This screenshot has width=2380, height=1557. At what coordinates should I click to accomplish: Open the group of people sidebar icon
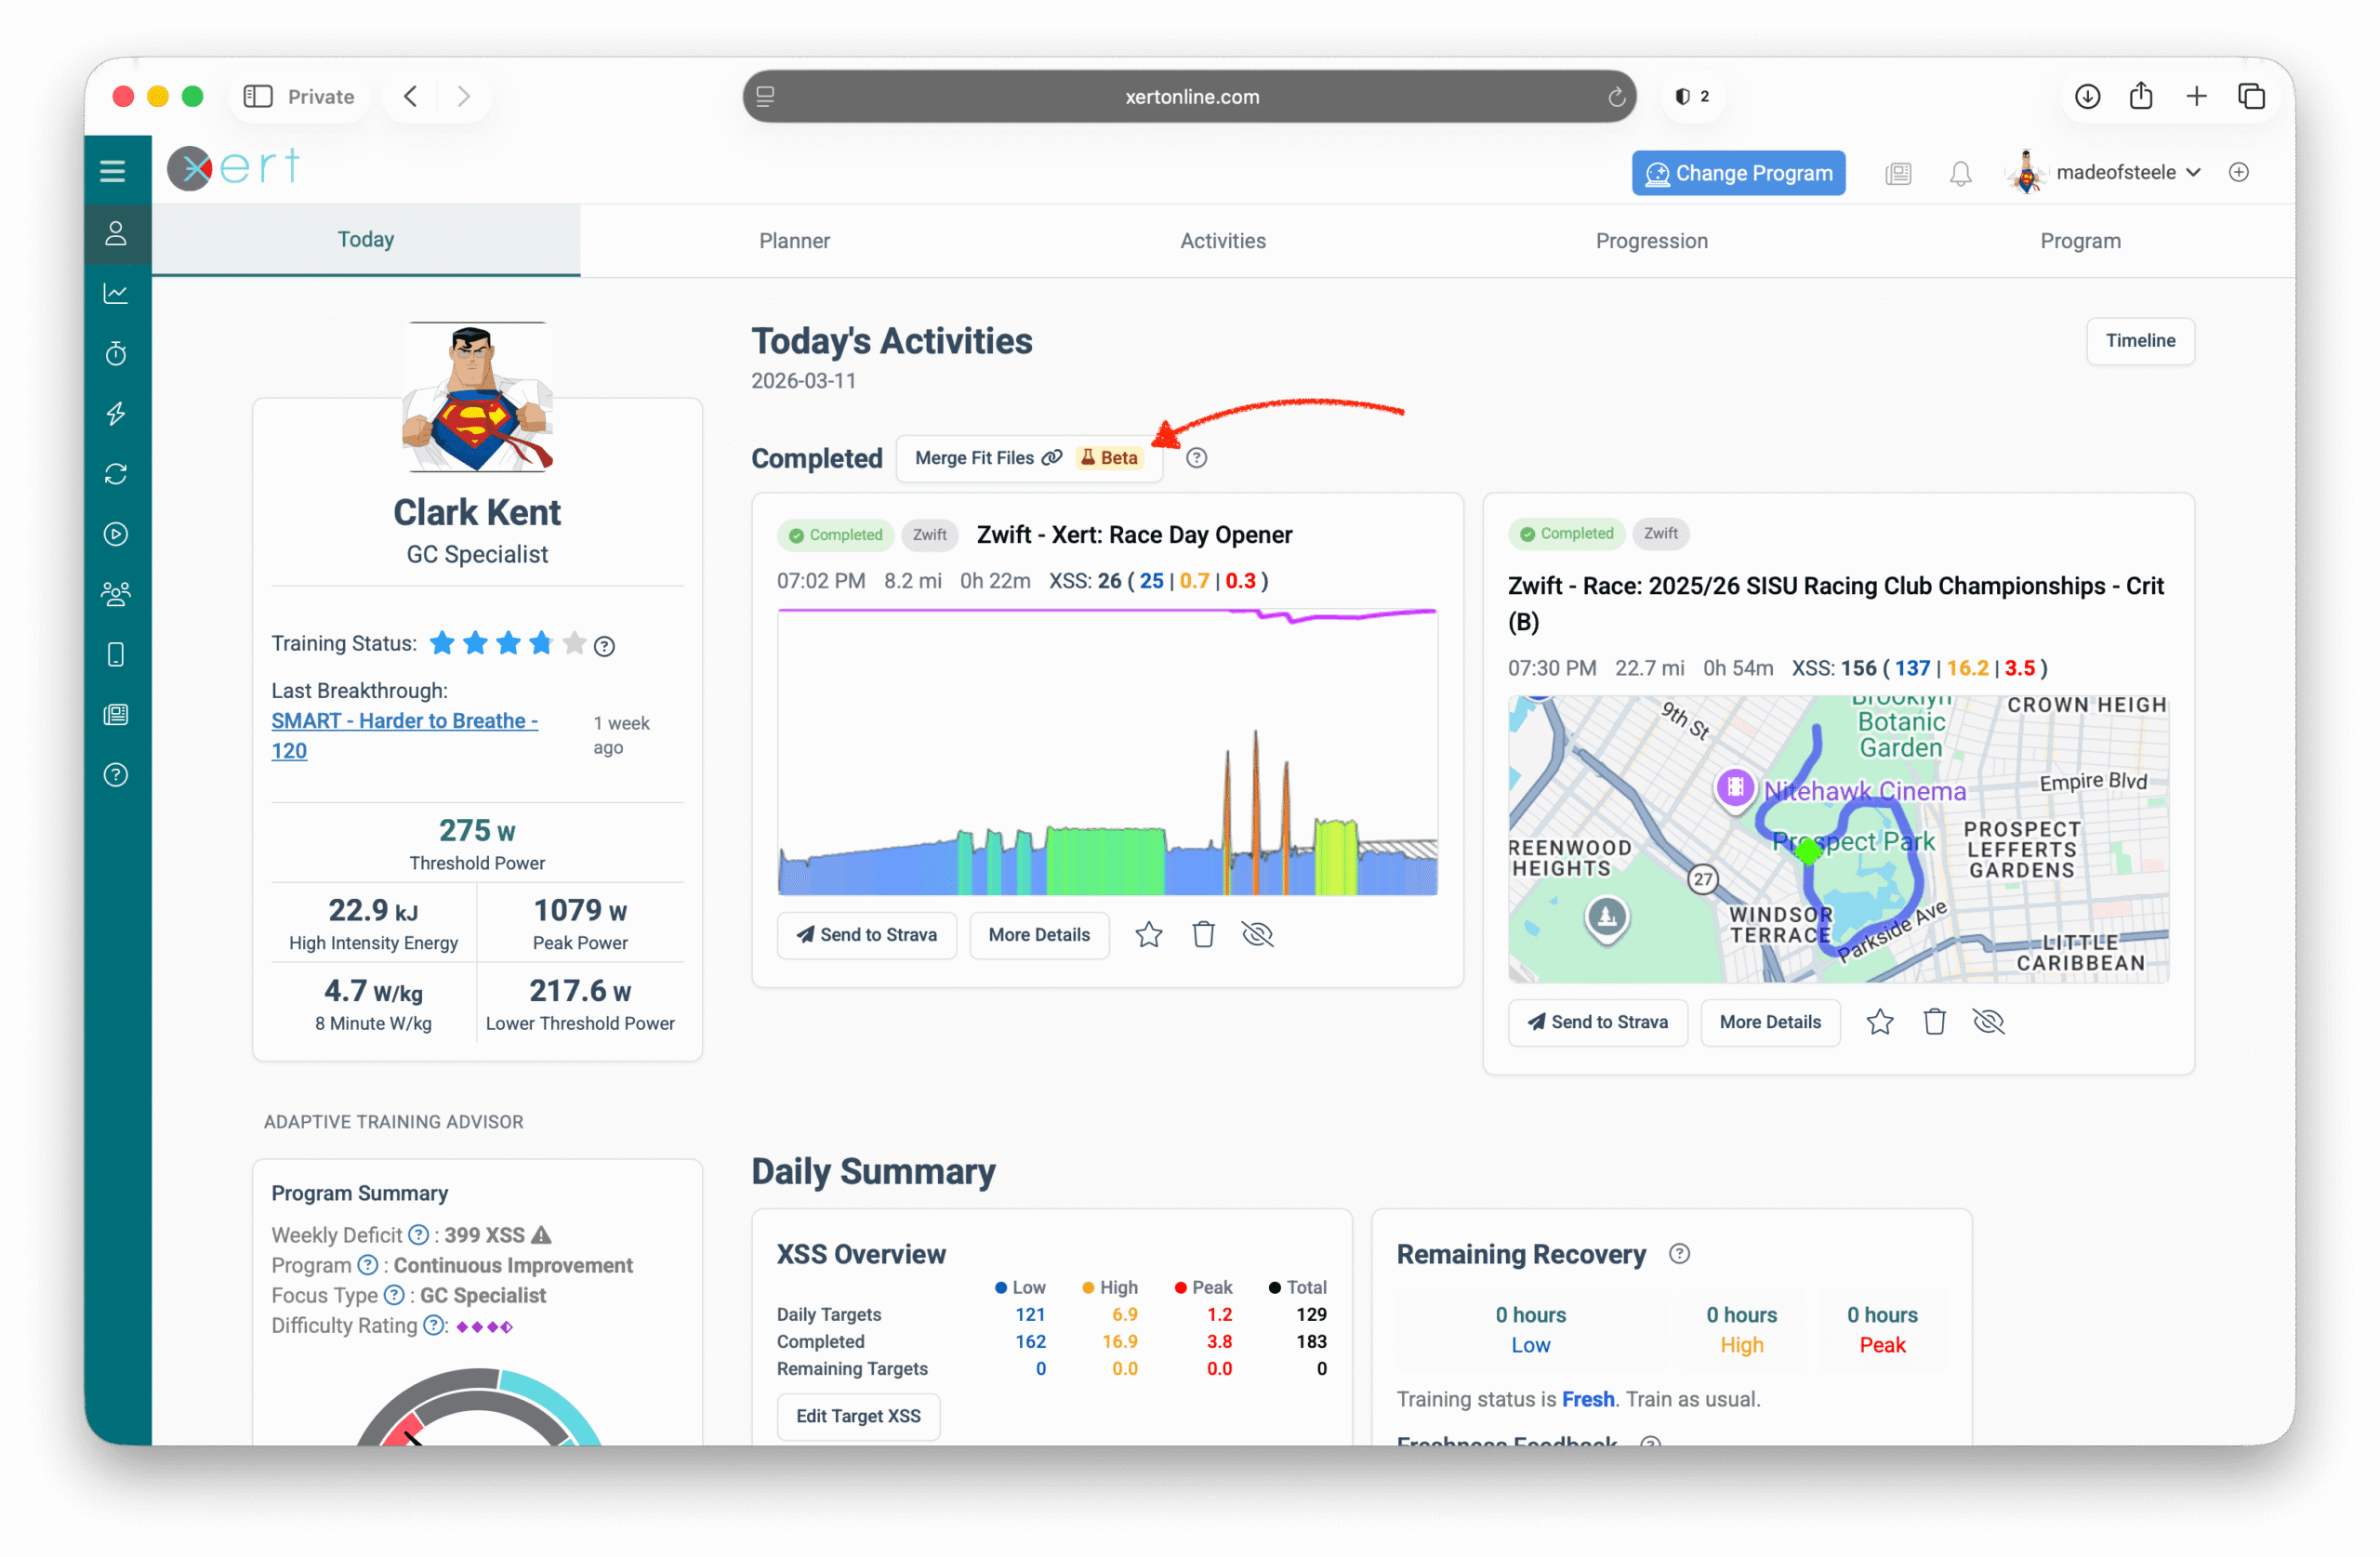[x=116, y=594]
